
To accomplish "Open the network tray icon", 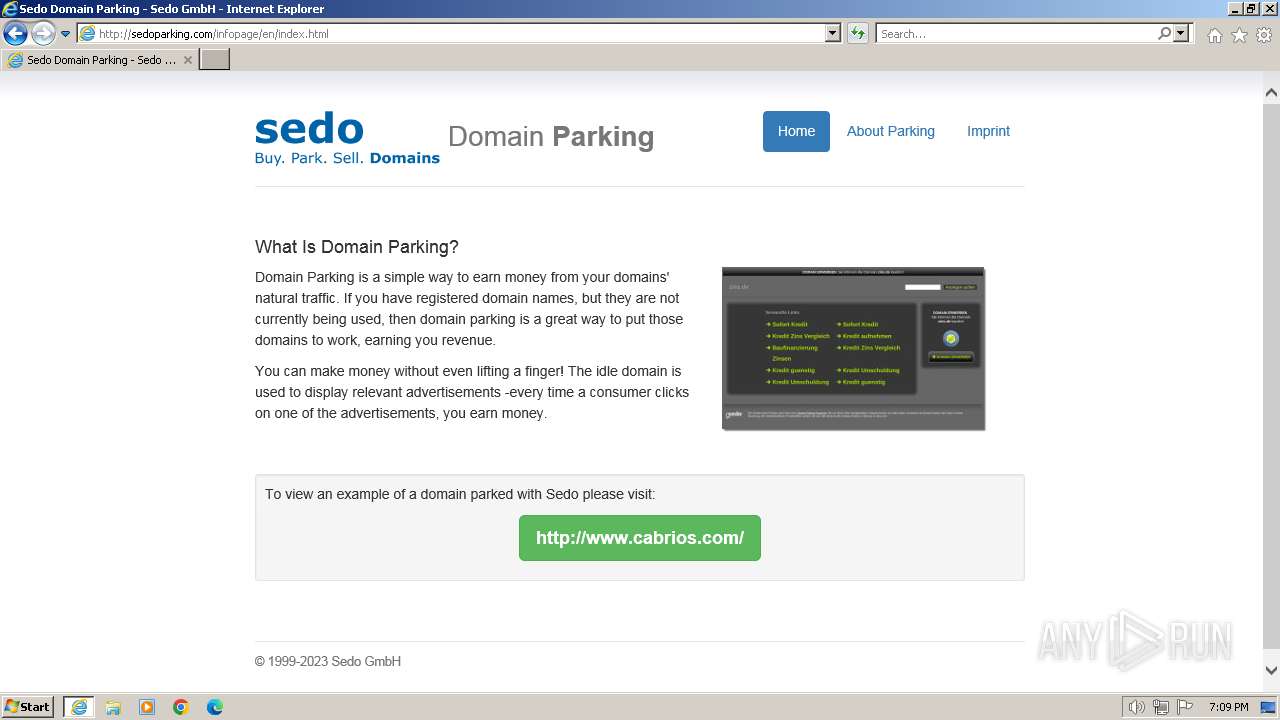I will [1161, 707].
